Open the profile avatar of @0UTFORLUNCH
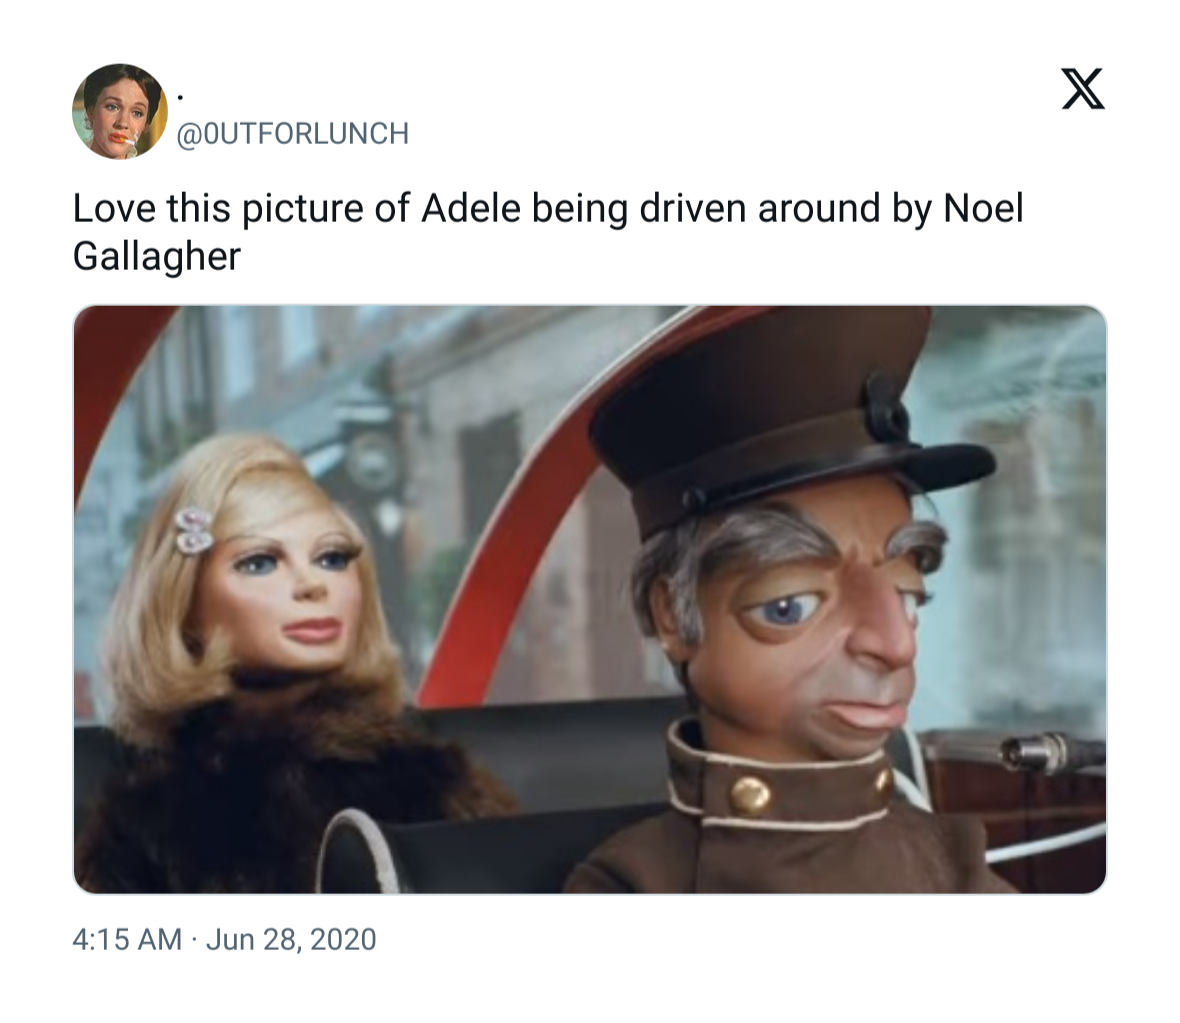1180x1023 pixels. pyautogui.click(x=120, y=111)
